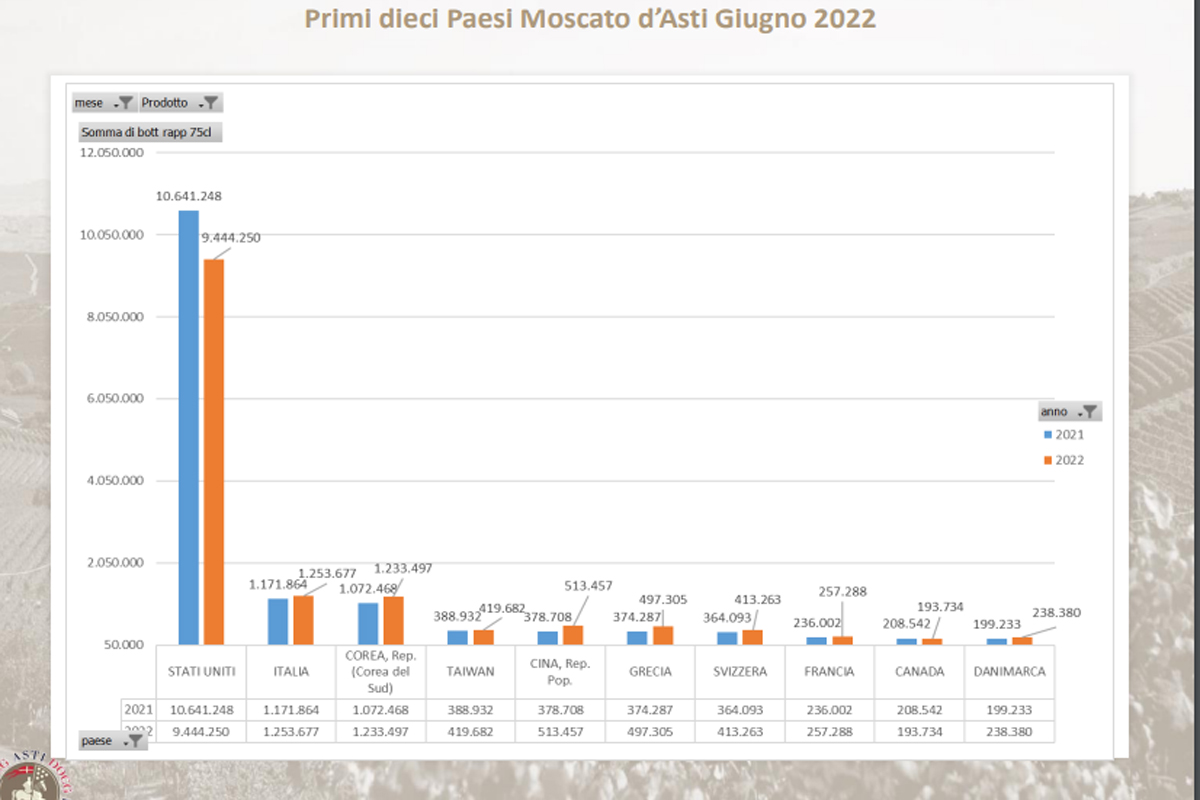
Task: Click the orange COREA 2022 bar
Action: click(x=393, y=620)
